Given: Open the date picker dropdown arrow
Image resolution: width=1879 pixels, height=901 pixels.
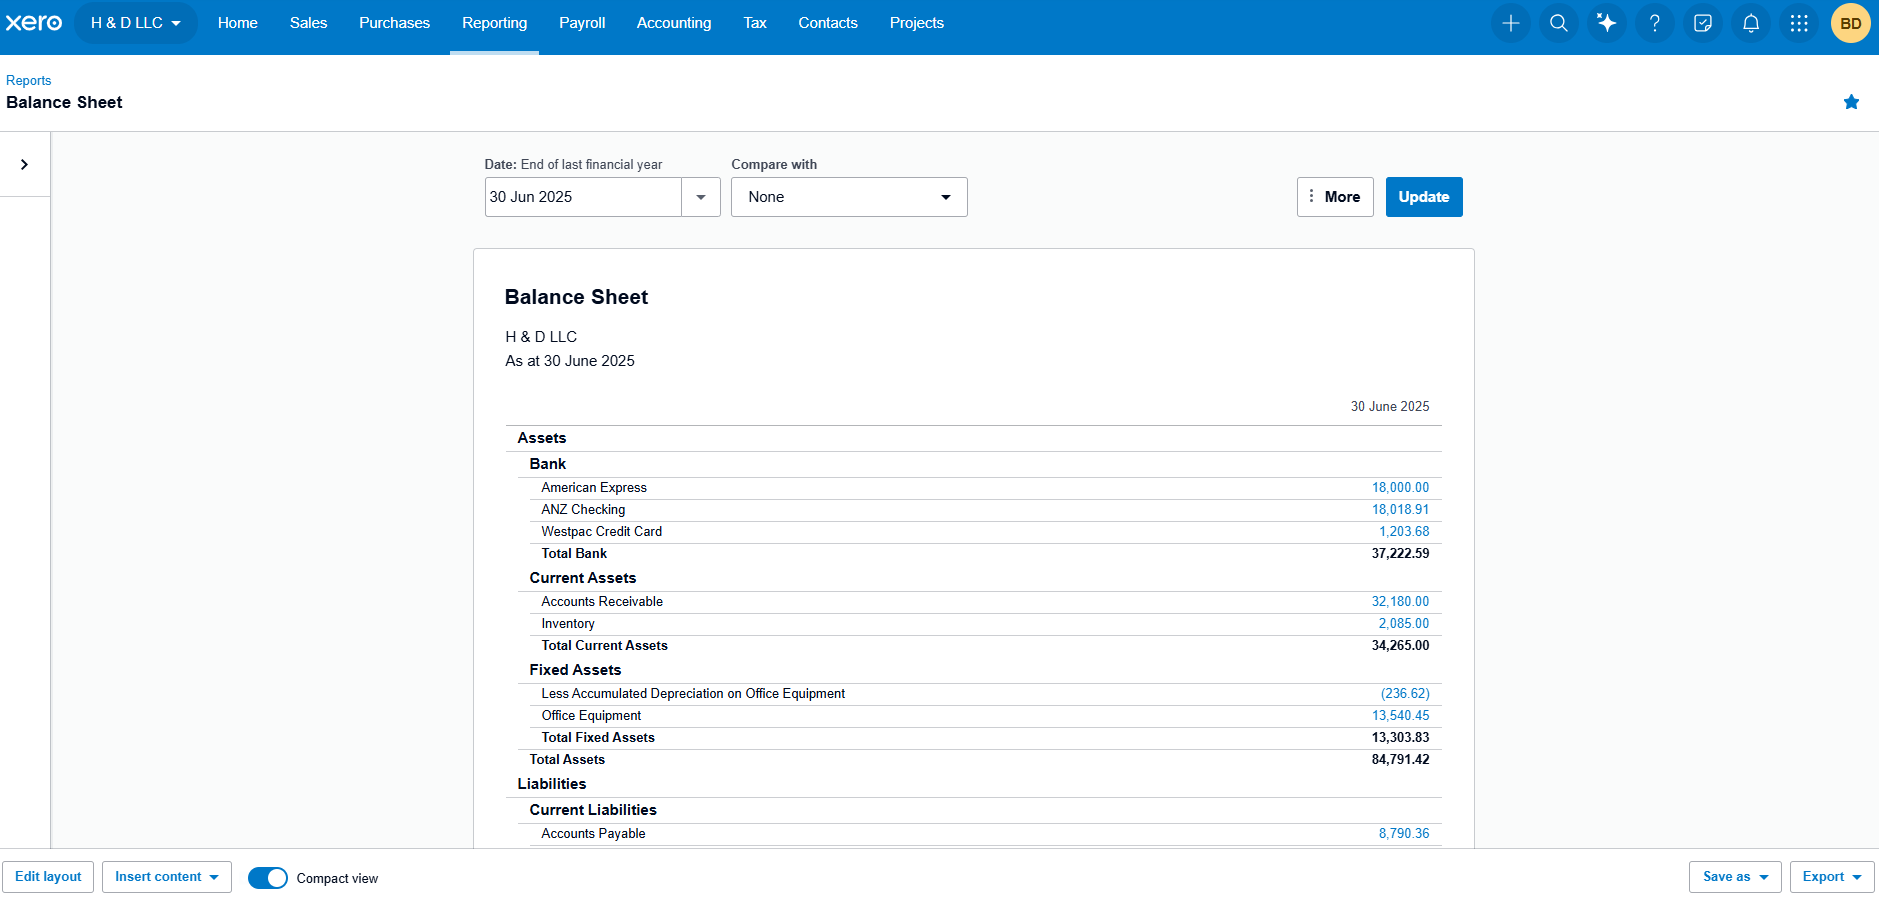Looking at the screenshot, I should 701,197.
